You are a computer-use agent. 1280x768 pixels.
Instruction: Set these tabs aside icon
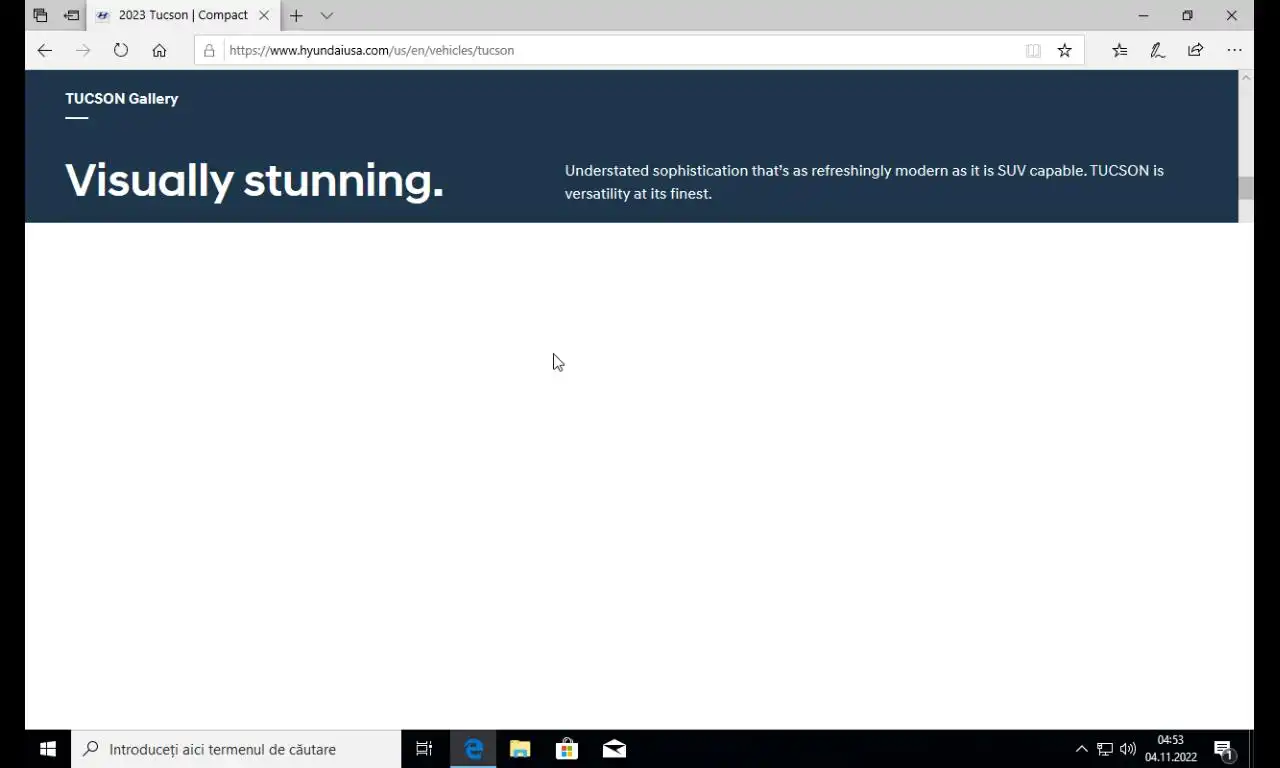point(72,15)
